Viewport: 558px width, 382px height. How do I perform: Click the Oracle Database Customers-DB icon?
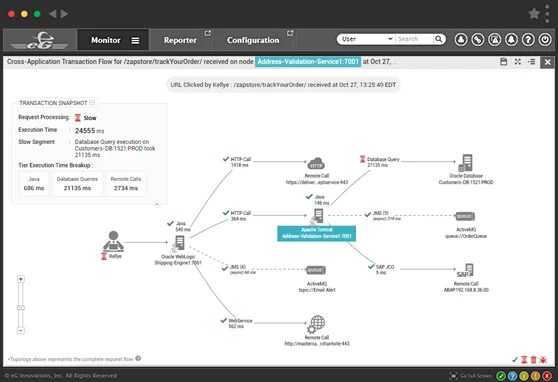[465, 163]
